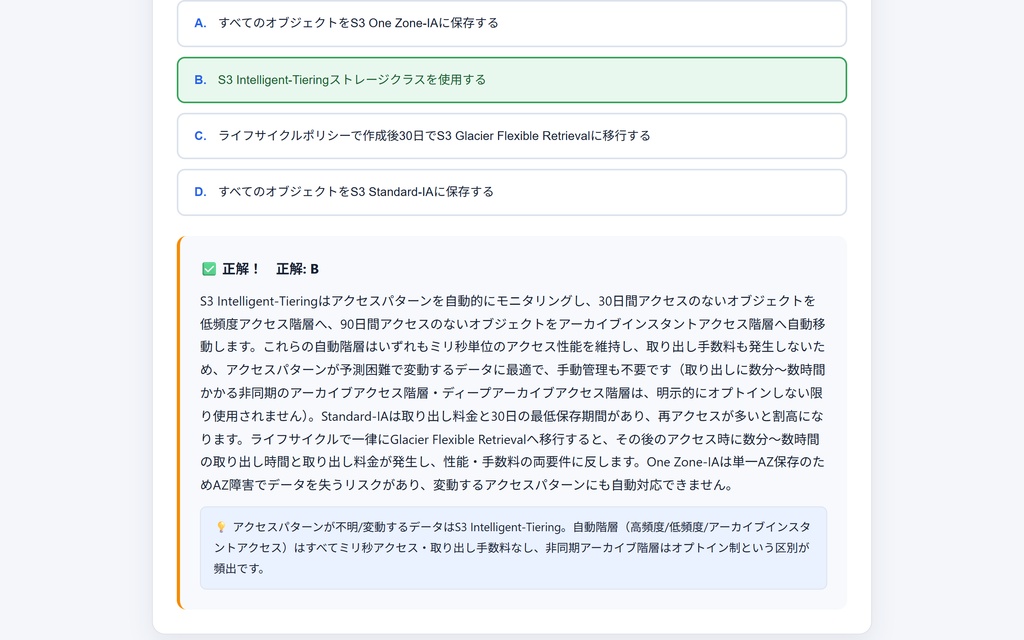Click explanation line starting "の取り出し時間と取り出し料金"
1024x640 pixels.
coord(512,462)
